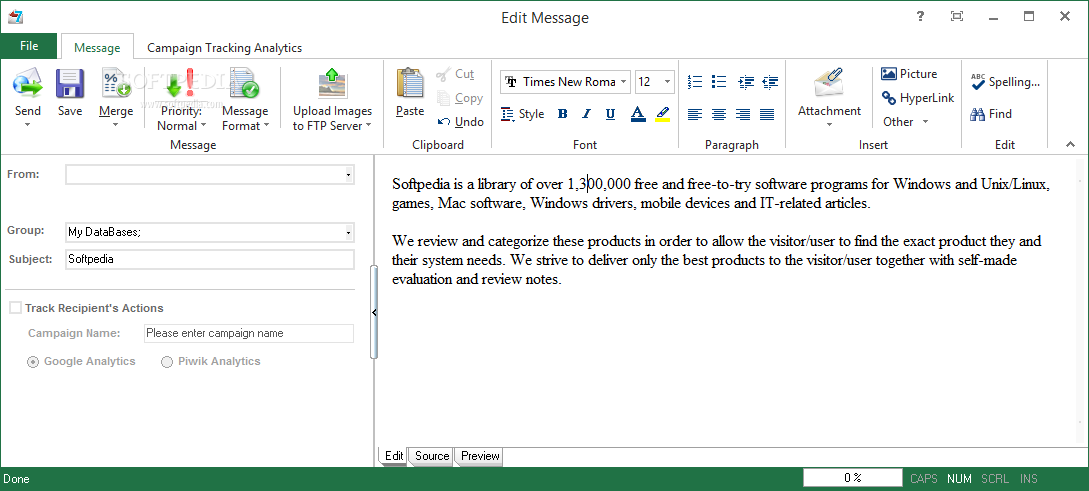Click the Cut command
The image size is (1089, 491).
coord(455,74)
